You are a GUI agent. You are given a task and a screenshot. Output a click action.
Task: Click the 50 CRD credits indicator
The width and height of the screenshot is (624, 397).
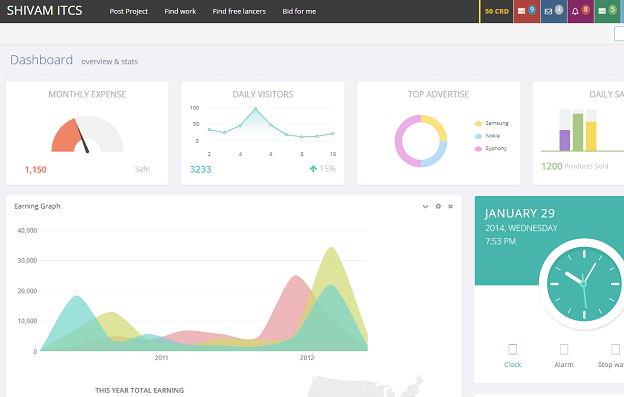[x=496, y=11]
